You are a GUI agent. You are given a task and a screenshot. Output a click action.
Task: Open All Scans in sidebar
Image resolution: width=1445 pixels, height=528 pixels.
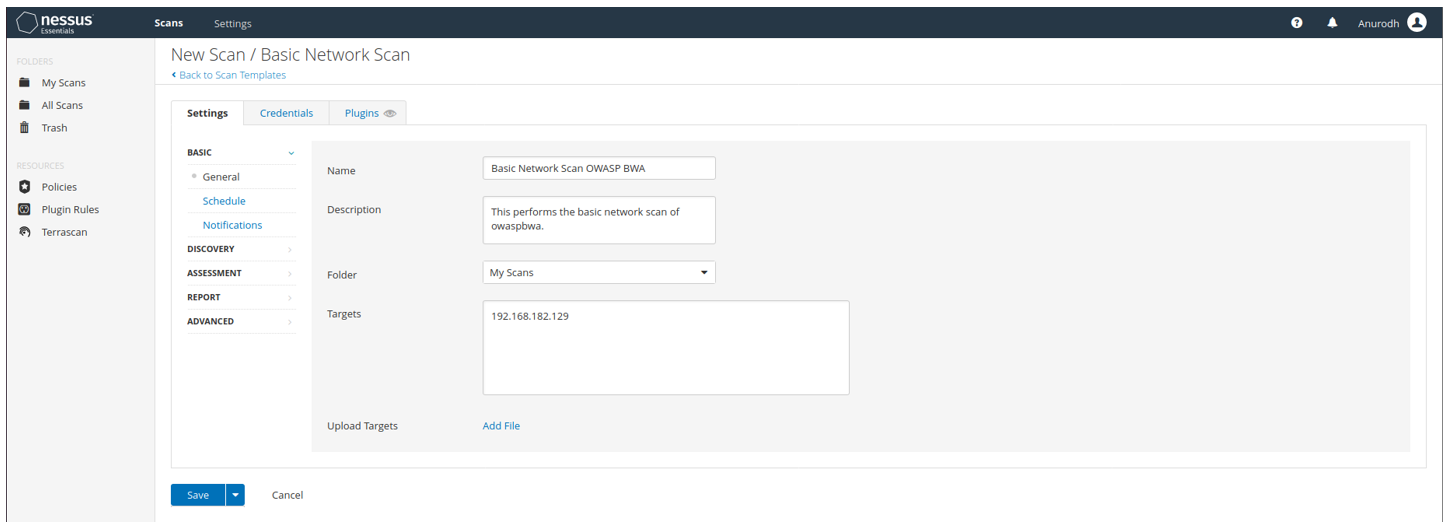pos(62,105)
